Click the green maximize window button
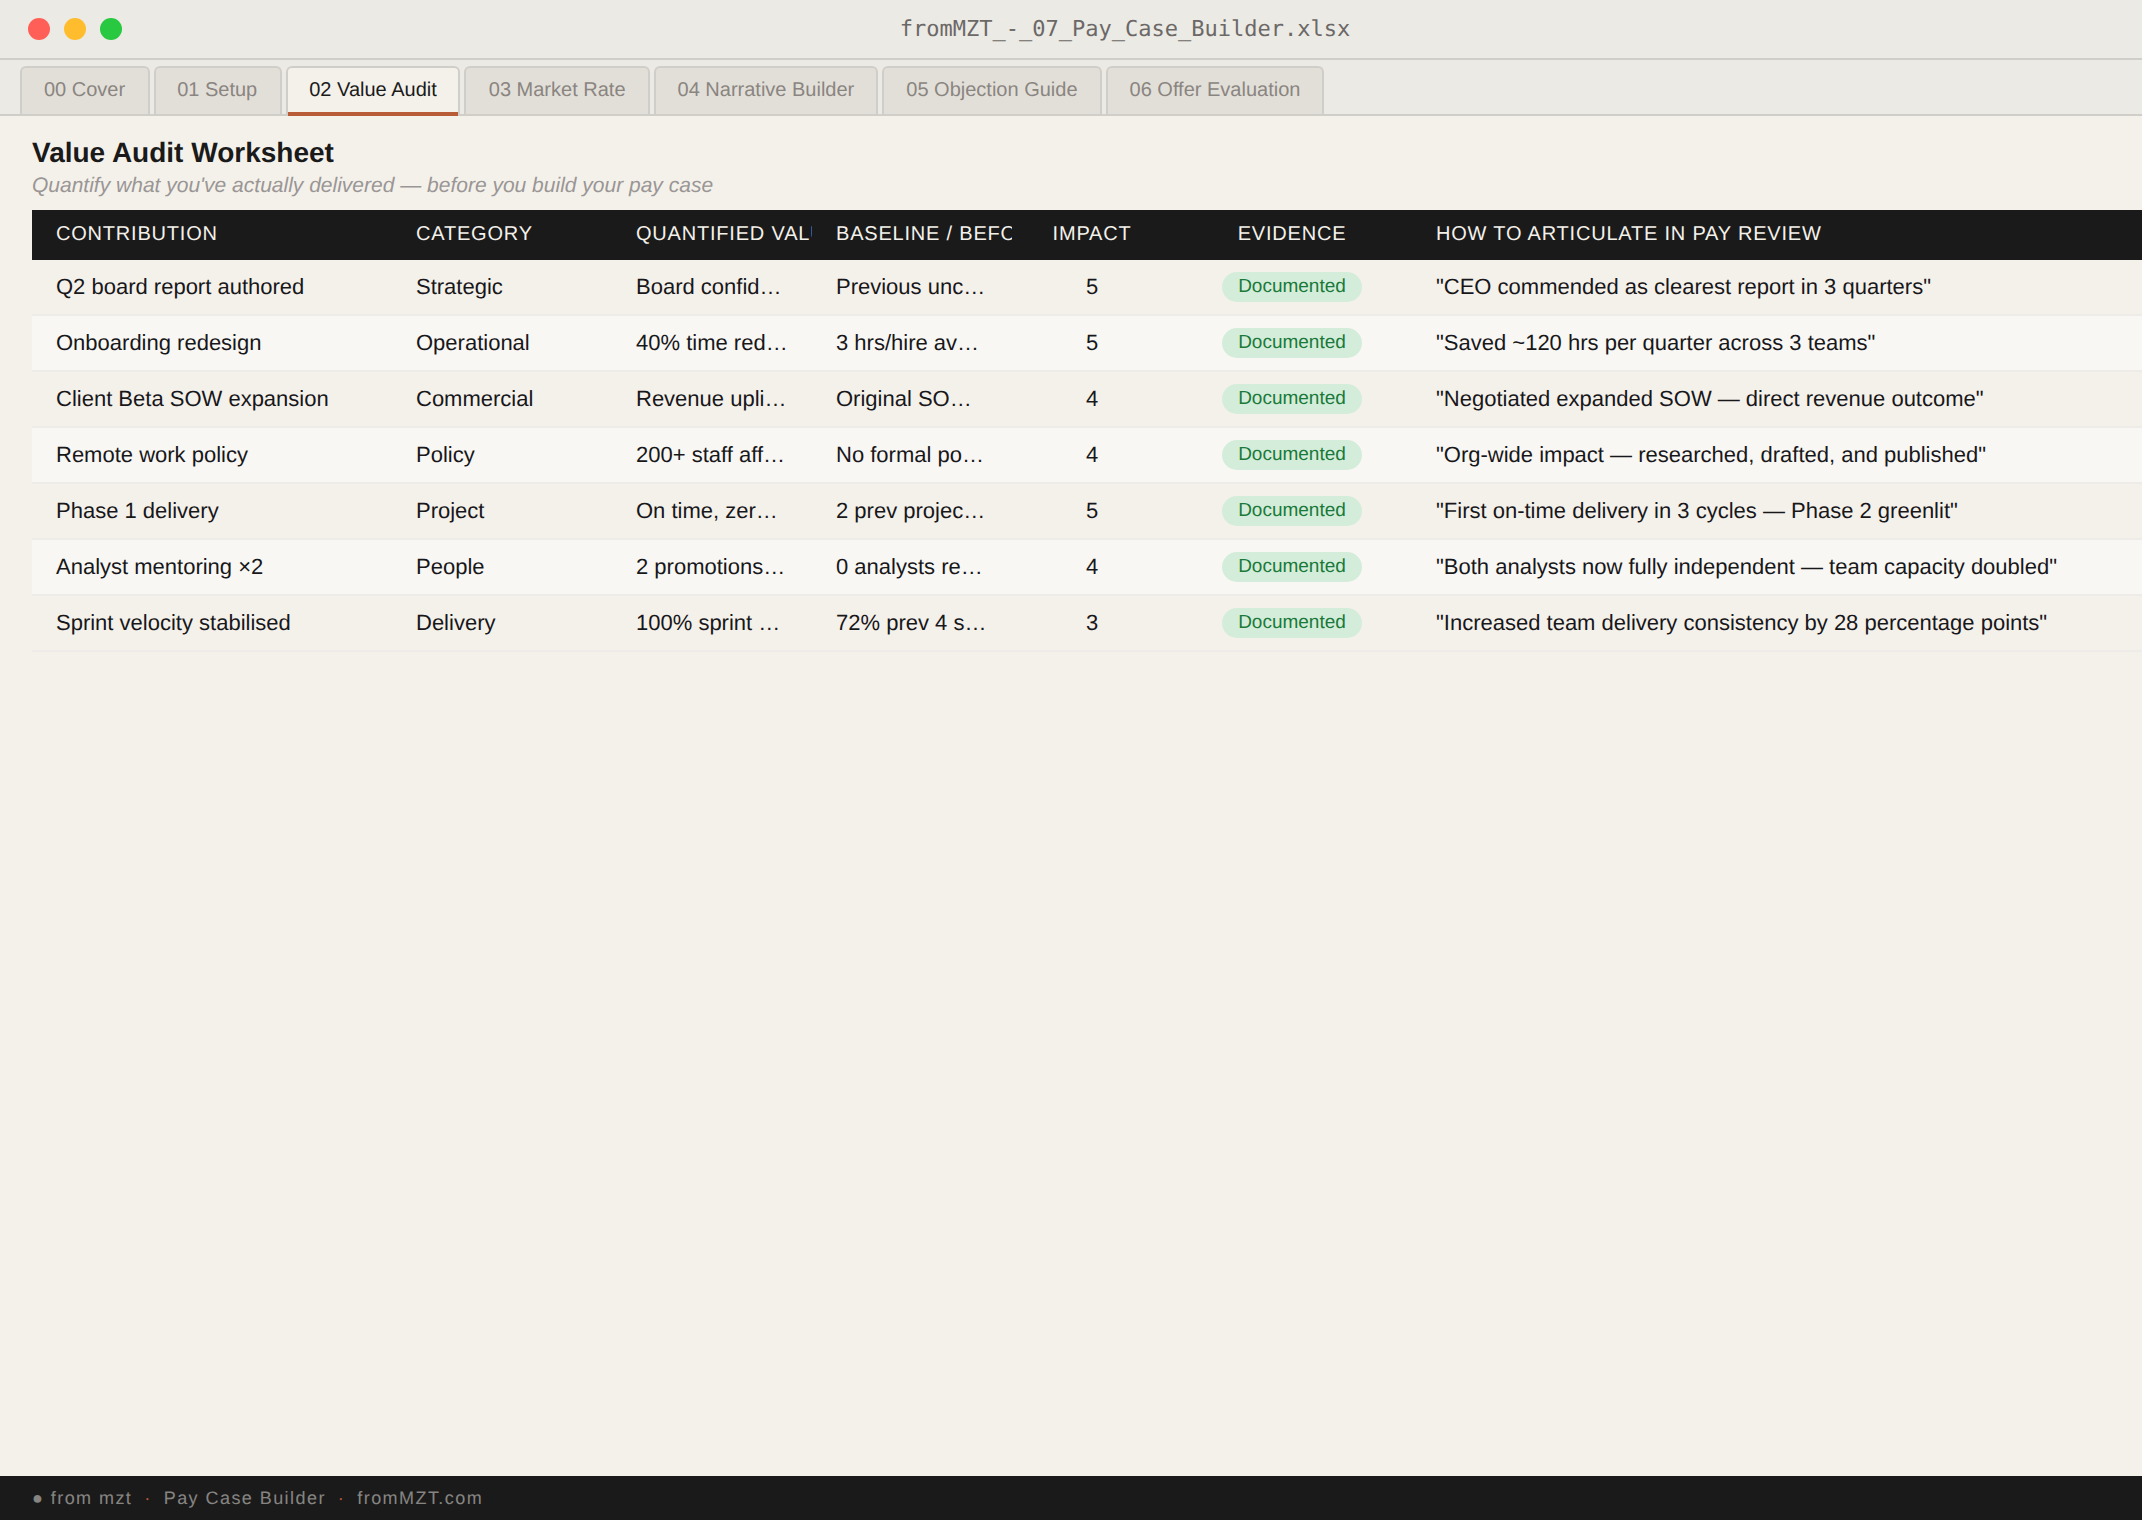2142x1520 pixels. (x=111, y=29)
